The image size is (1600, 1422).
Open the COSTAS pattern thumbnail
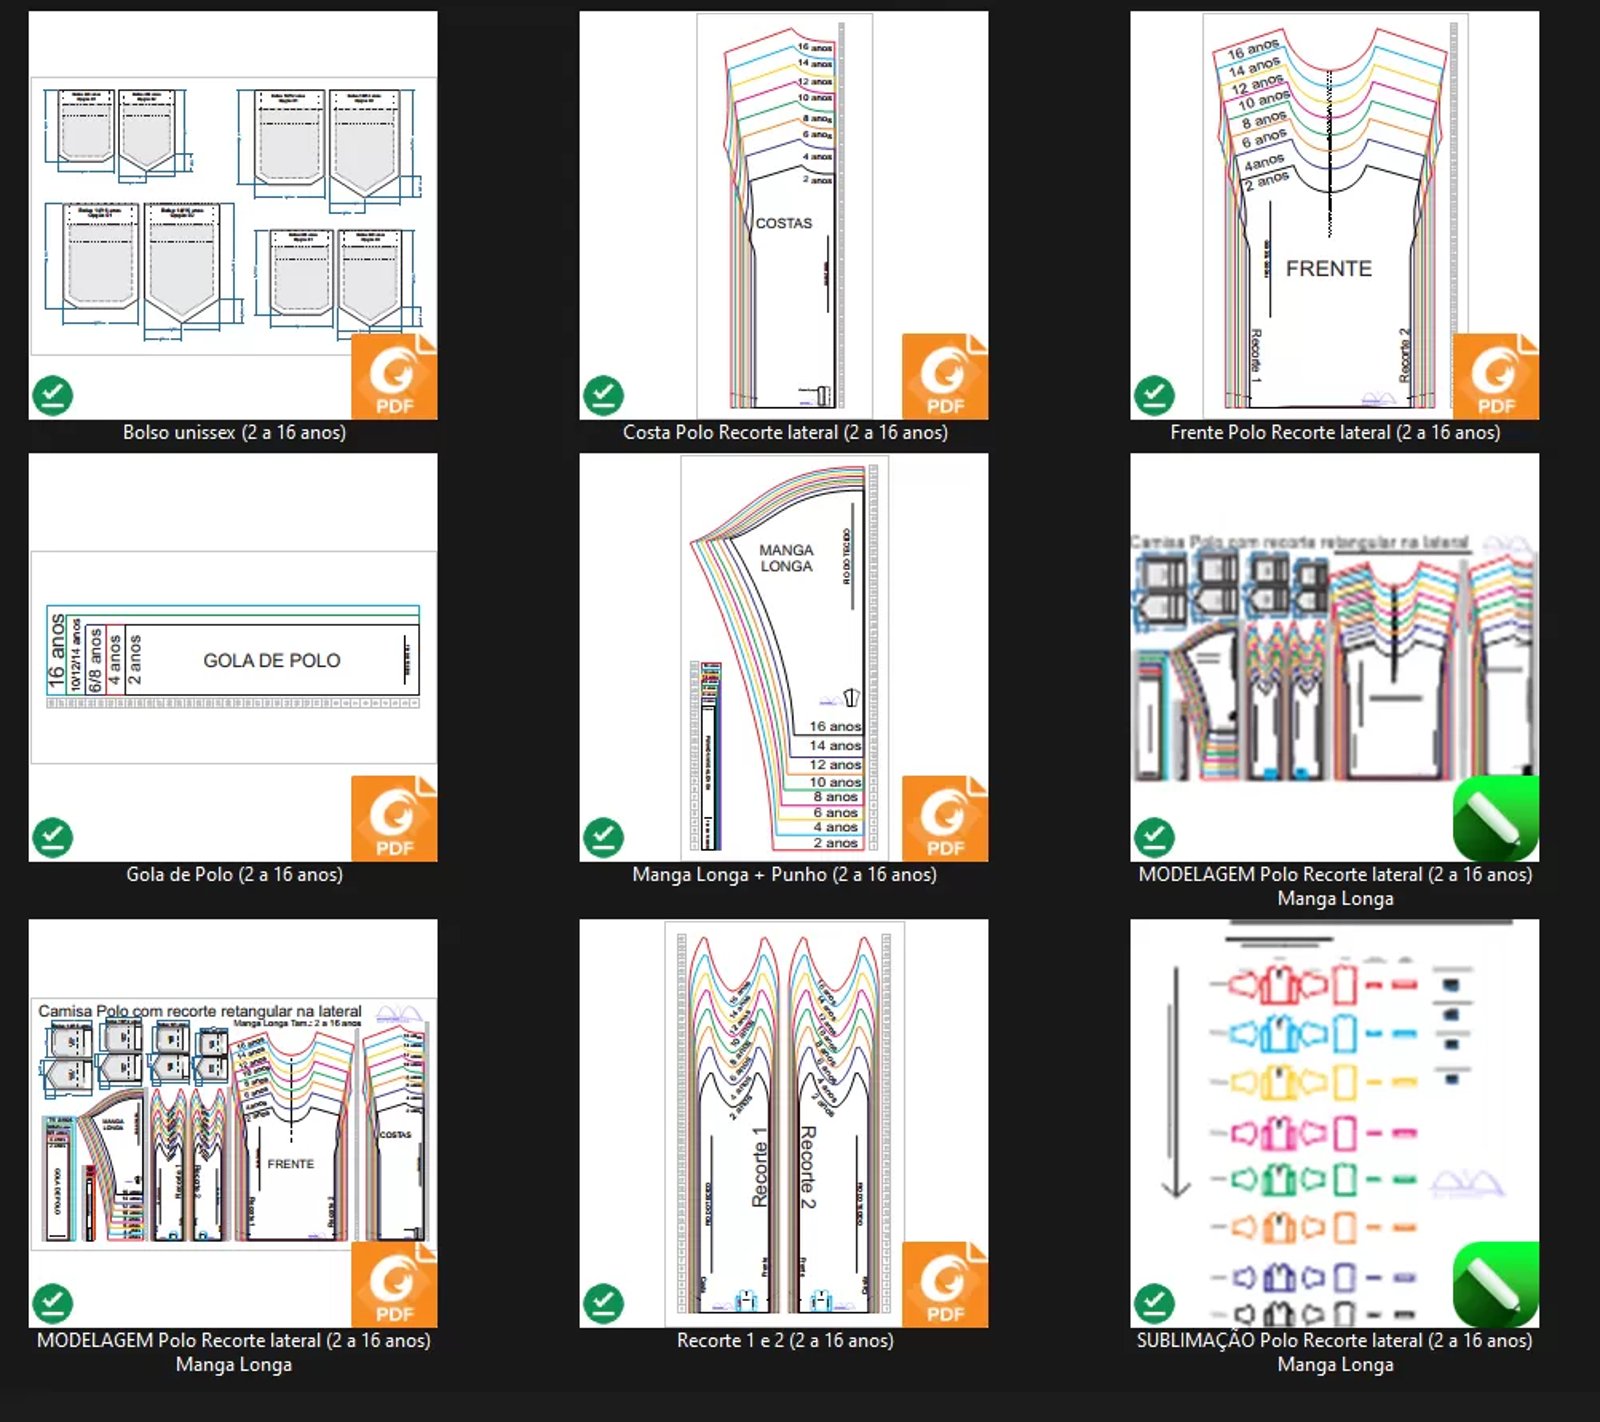click(783, 215)
